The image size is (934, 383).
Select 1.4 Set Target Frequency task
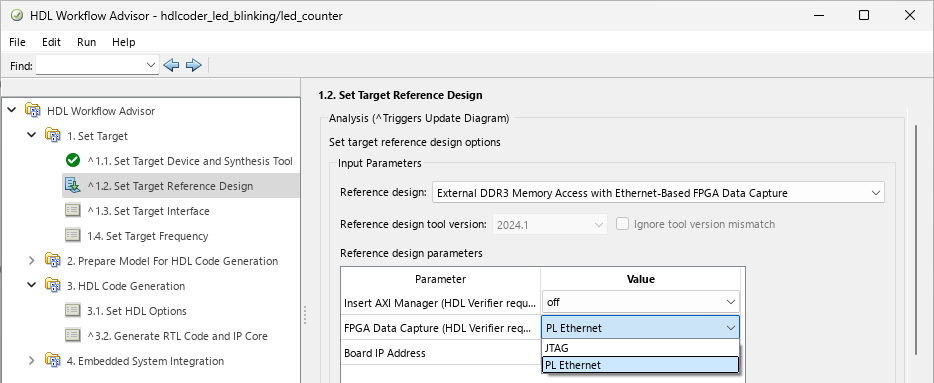[148, 236]
